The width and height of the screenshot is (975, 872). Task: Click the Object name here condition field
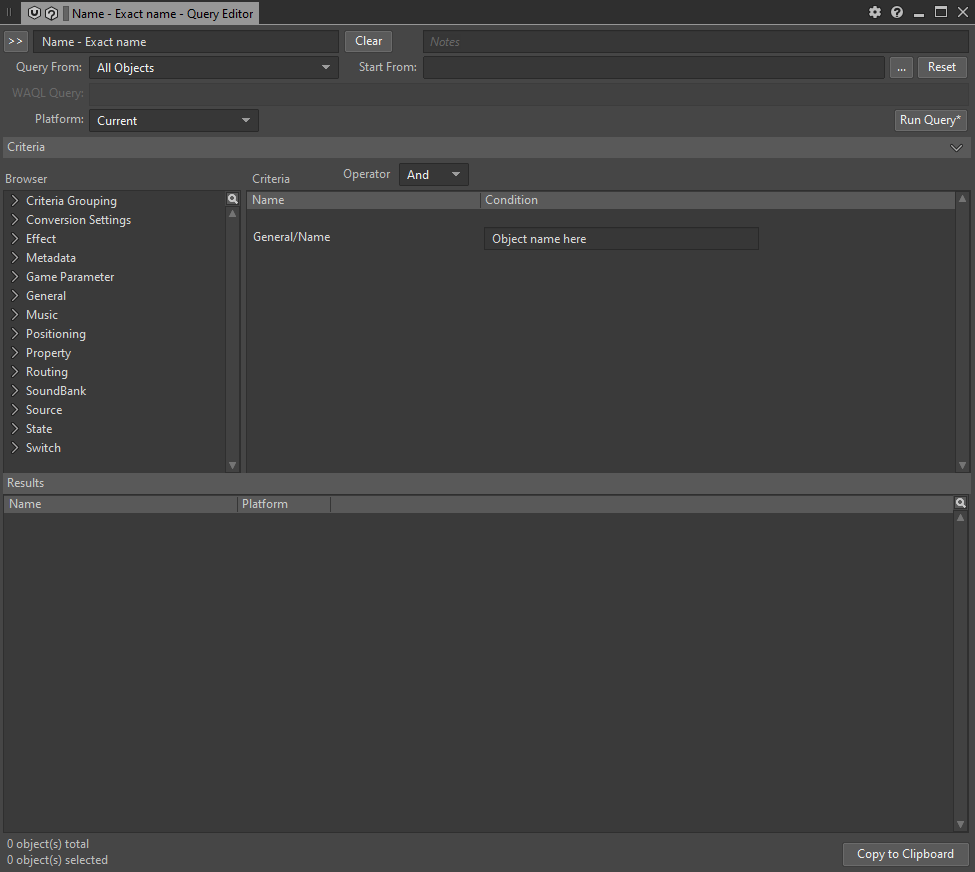click(620, 239)
